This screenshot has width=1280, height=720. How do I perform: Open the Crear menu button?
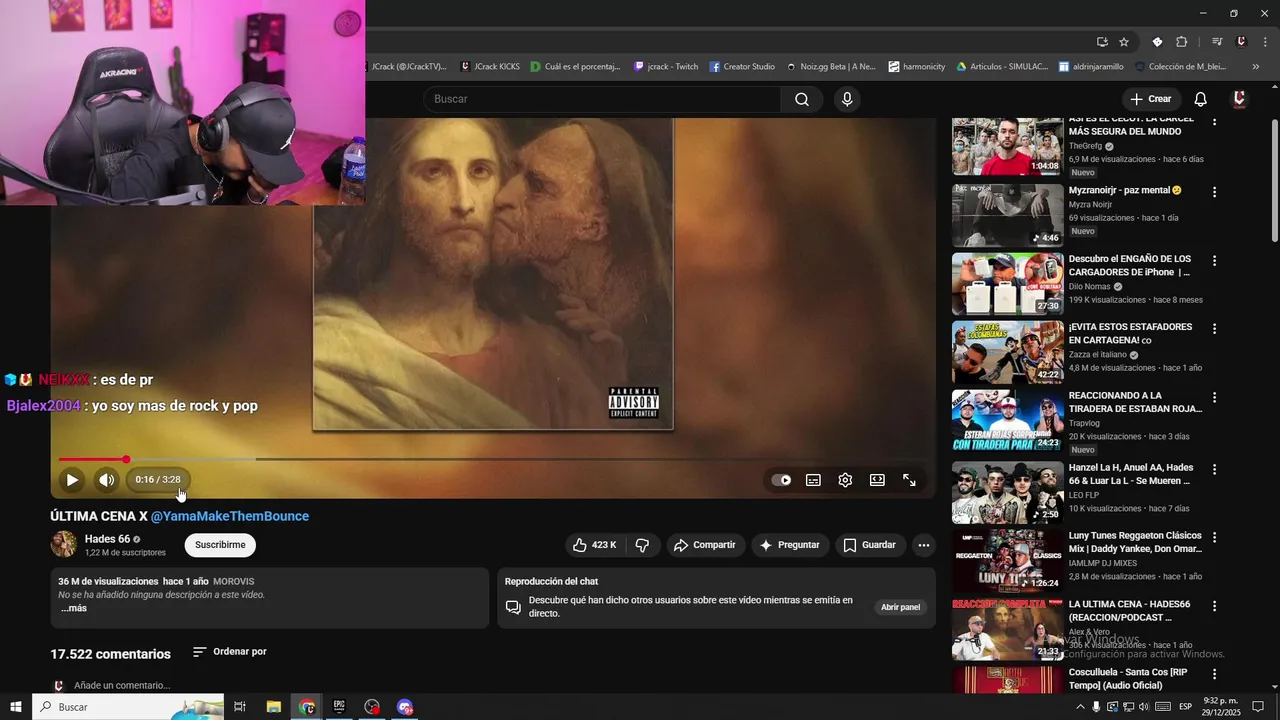point(1150,99)
